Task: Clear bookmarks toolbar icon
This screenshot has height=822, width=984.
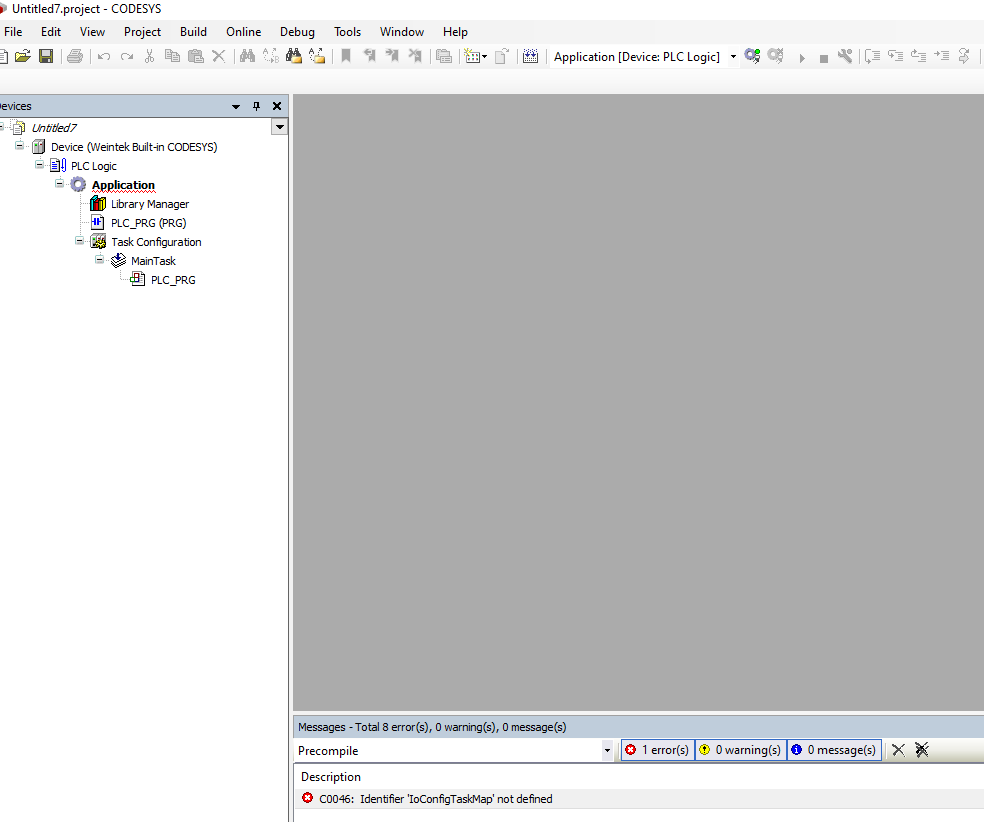Action: click(415, 56)
